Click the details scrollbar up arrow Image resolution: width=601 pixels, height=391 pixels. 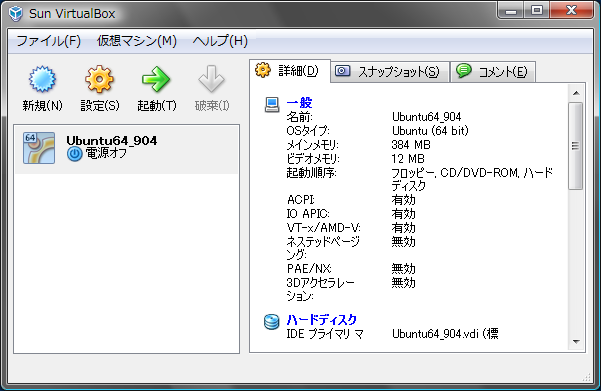pyautogui.click(x=576, y=93)
